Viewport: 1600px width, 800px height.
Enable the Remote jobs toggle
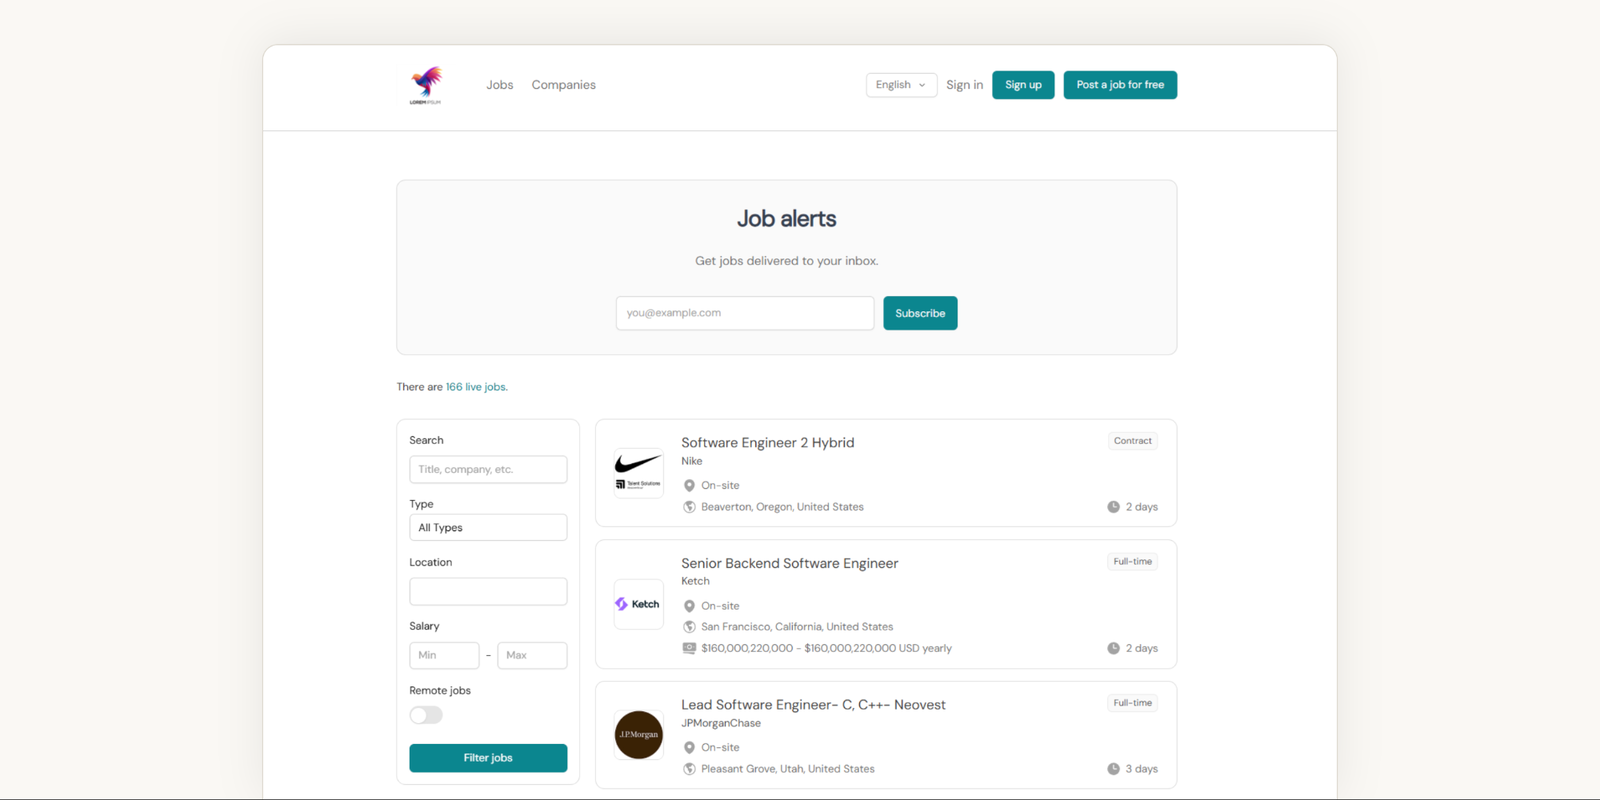(x=426, y=715)
